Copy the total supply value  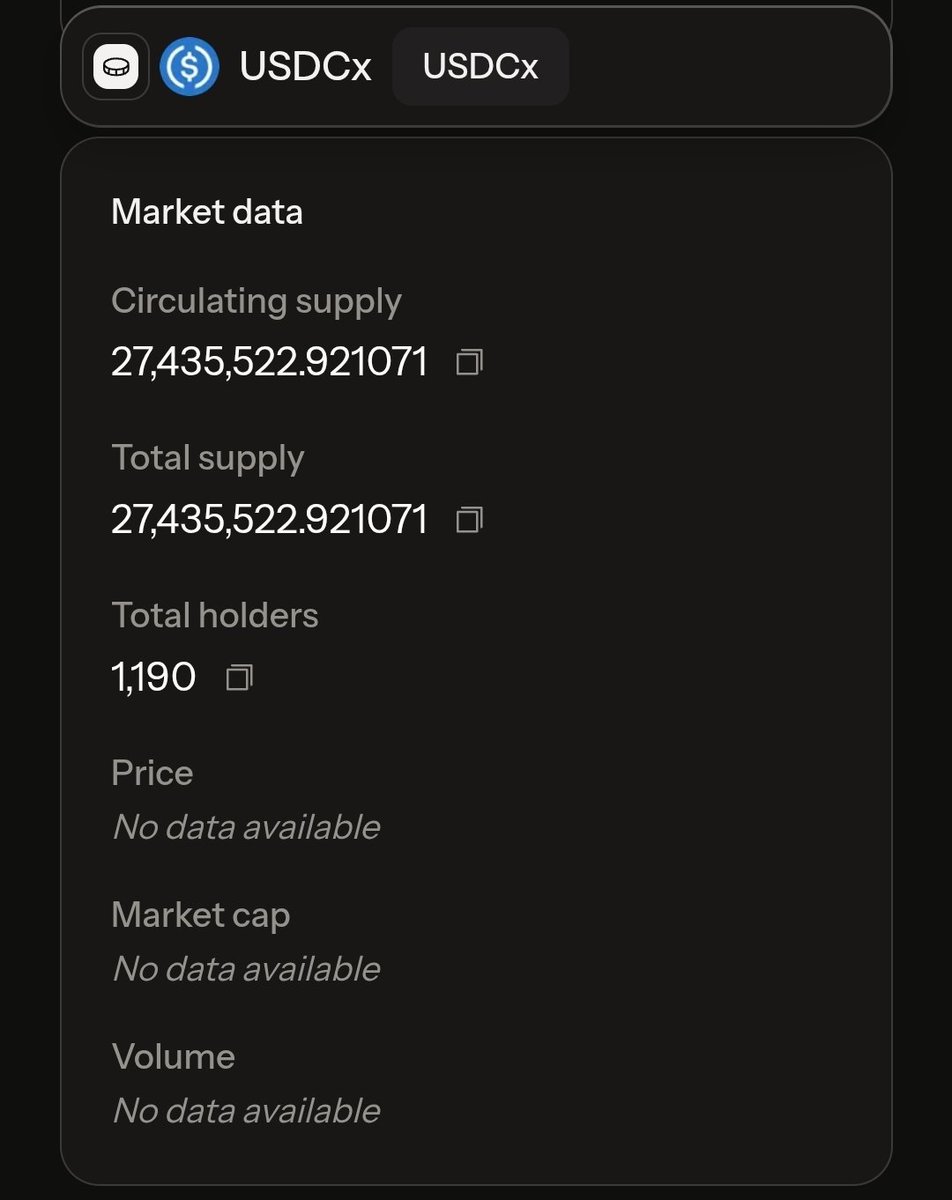pos(469,520)
